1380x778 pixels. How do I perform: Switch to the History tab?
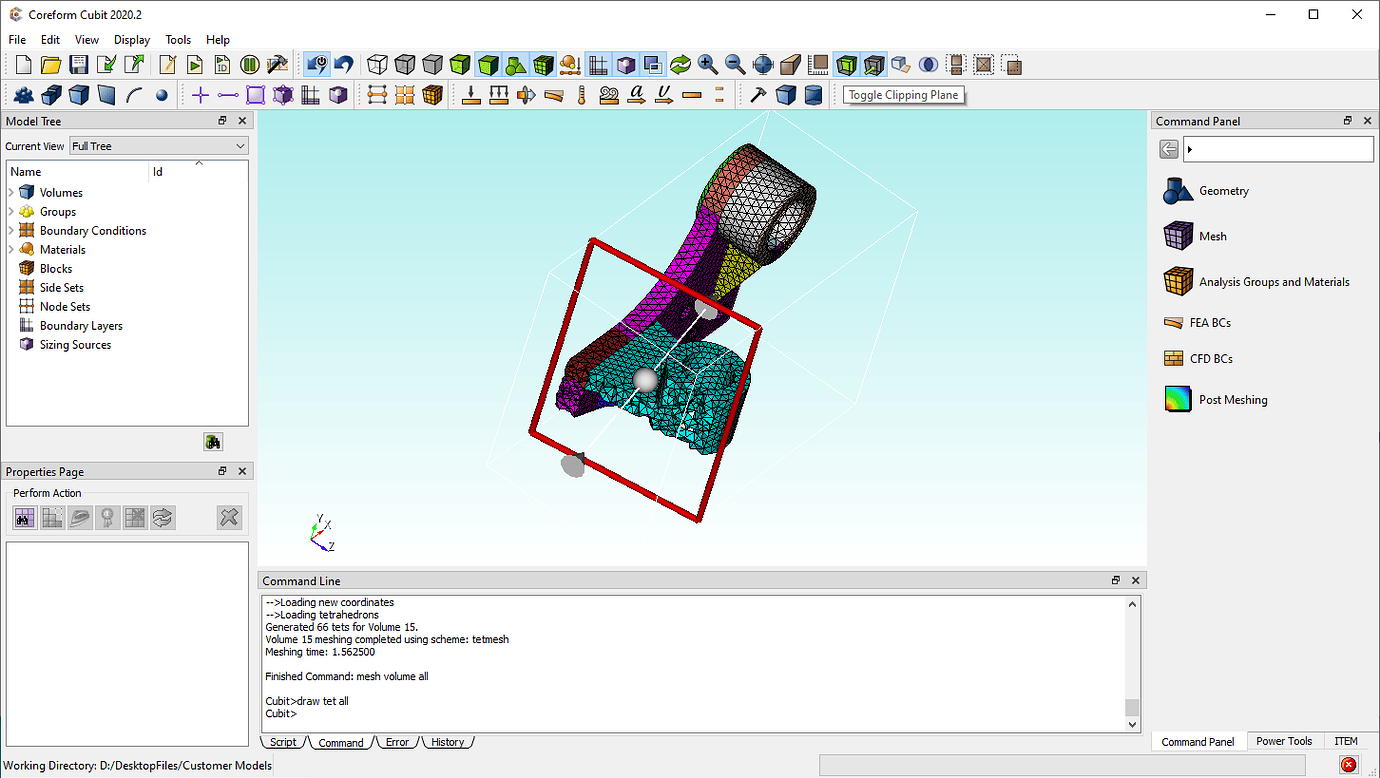[x=448, y=742]
